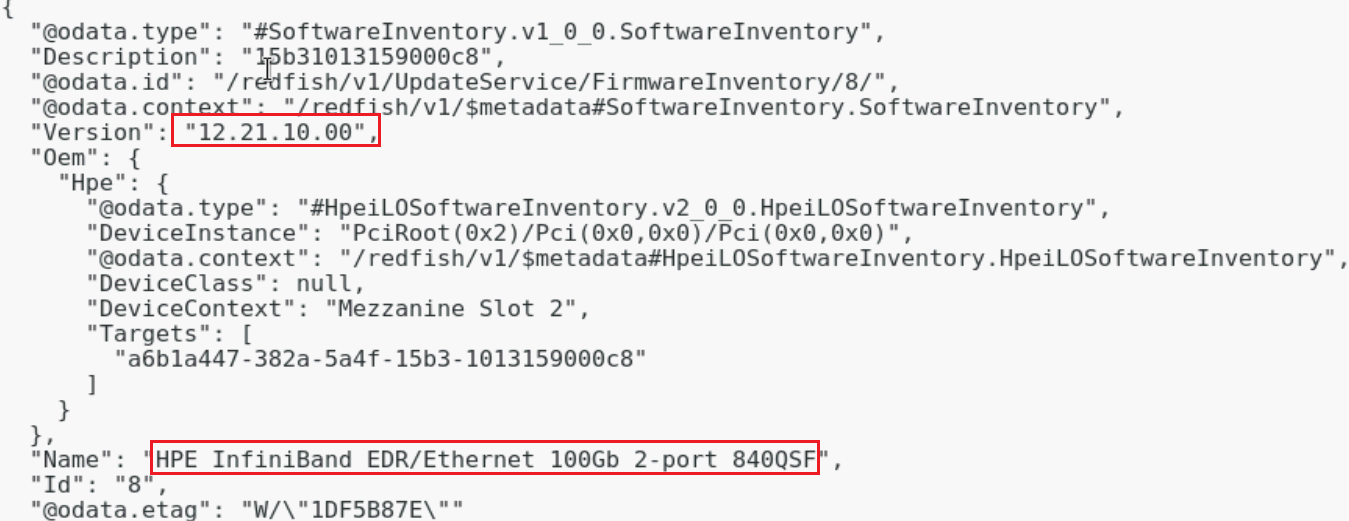The width and height of the screenshot is (1349, 521).
Task: Click the target GUID a6b1a447-382a-5a4f-15b3-1013159000c8
Action: [x=380, y=359]
